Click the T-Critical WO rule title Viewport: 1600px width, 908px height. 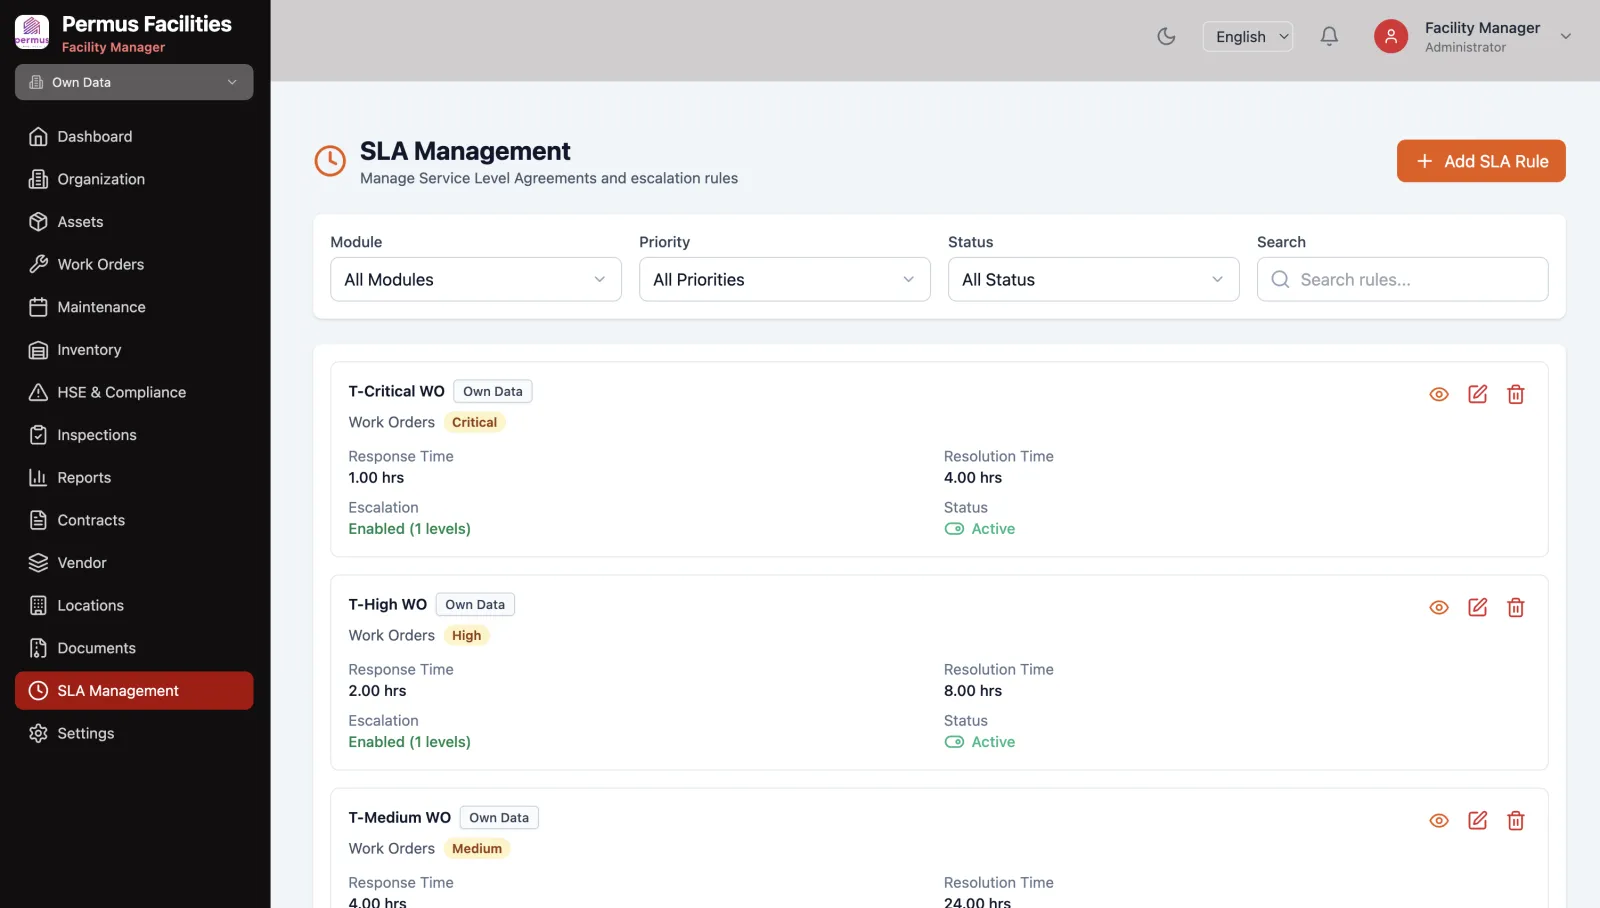point(396,391)
